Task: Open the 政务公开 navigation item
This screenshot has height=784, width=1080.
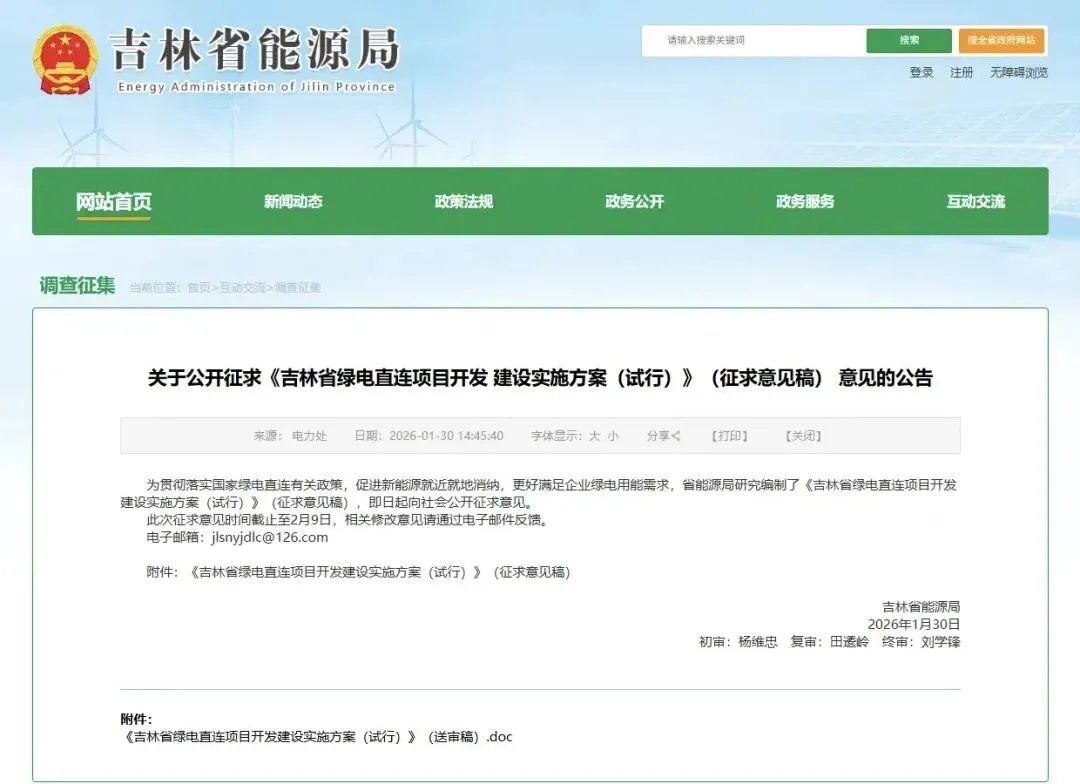Action: pyautogui.click(x=634, y=202)
